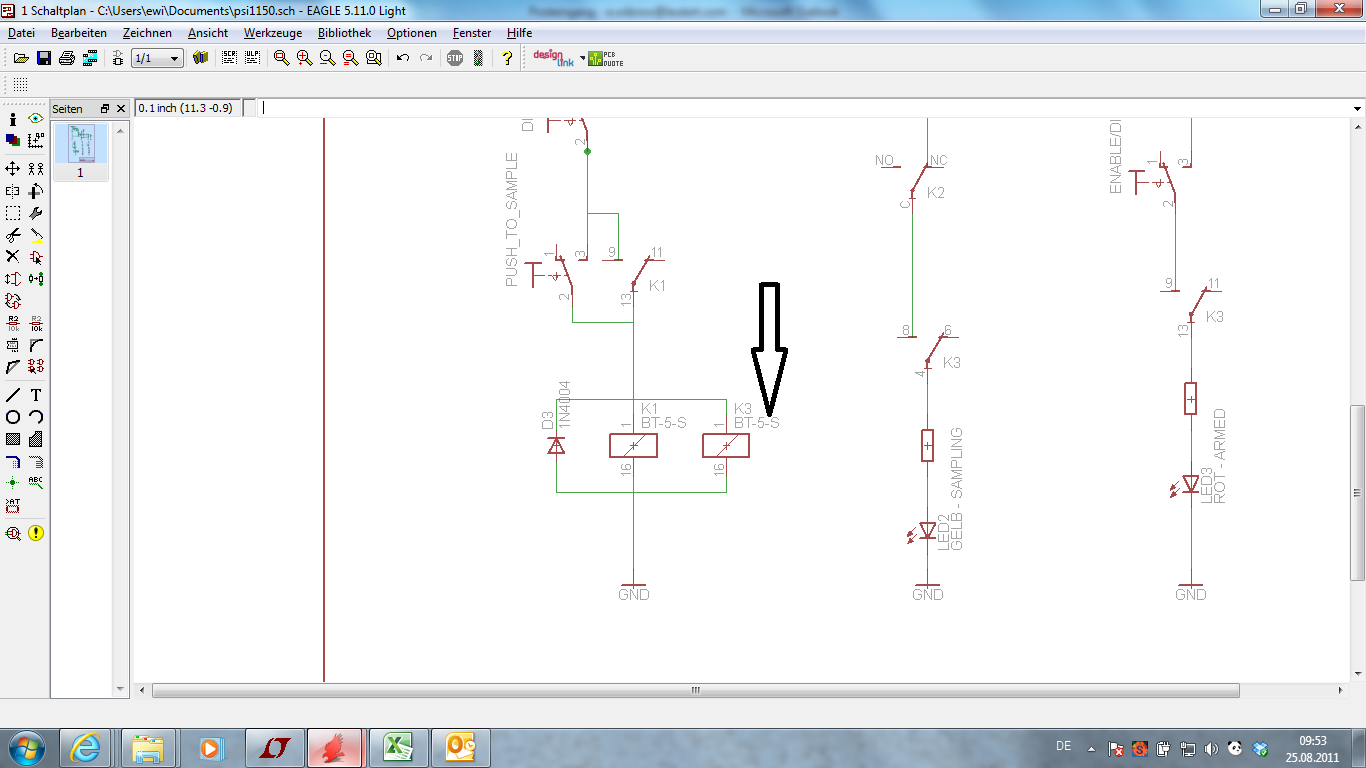Zoom out with the minus magnifier
This screenshot has height=768, width=1366.
tap(327, 58)
